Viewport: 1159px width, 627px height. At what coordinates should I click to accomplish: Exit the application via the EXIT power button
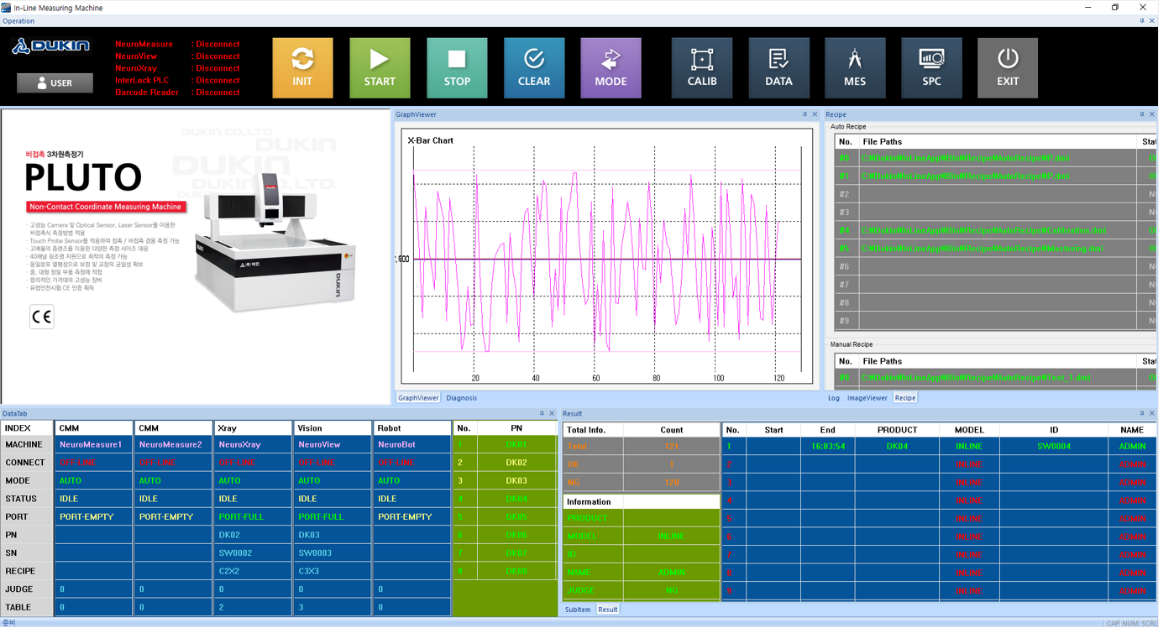[1007, 68]
